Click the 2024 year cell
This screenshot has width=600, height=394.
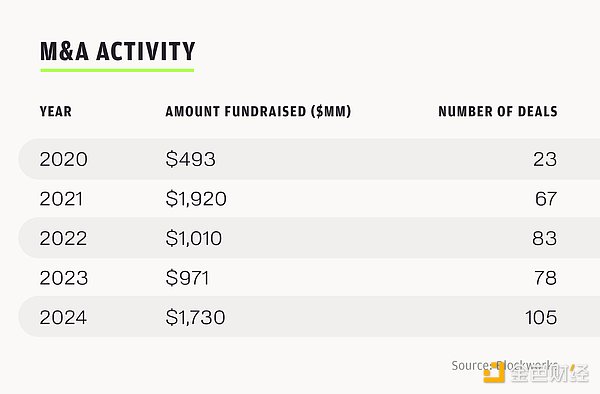tap(64, 317)
